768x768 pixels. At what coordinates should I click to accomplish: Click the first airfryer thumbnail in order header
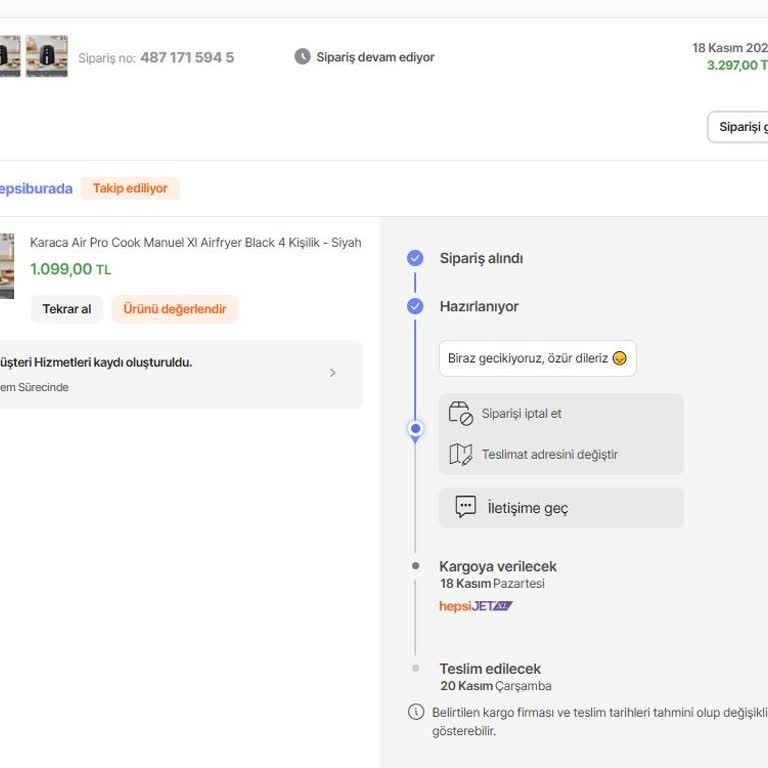point(10,56)
